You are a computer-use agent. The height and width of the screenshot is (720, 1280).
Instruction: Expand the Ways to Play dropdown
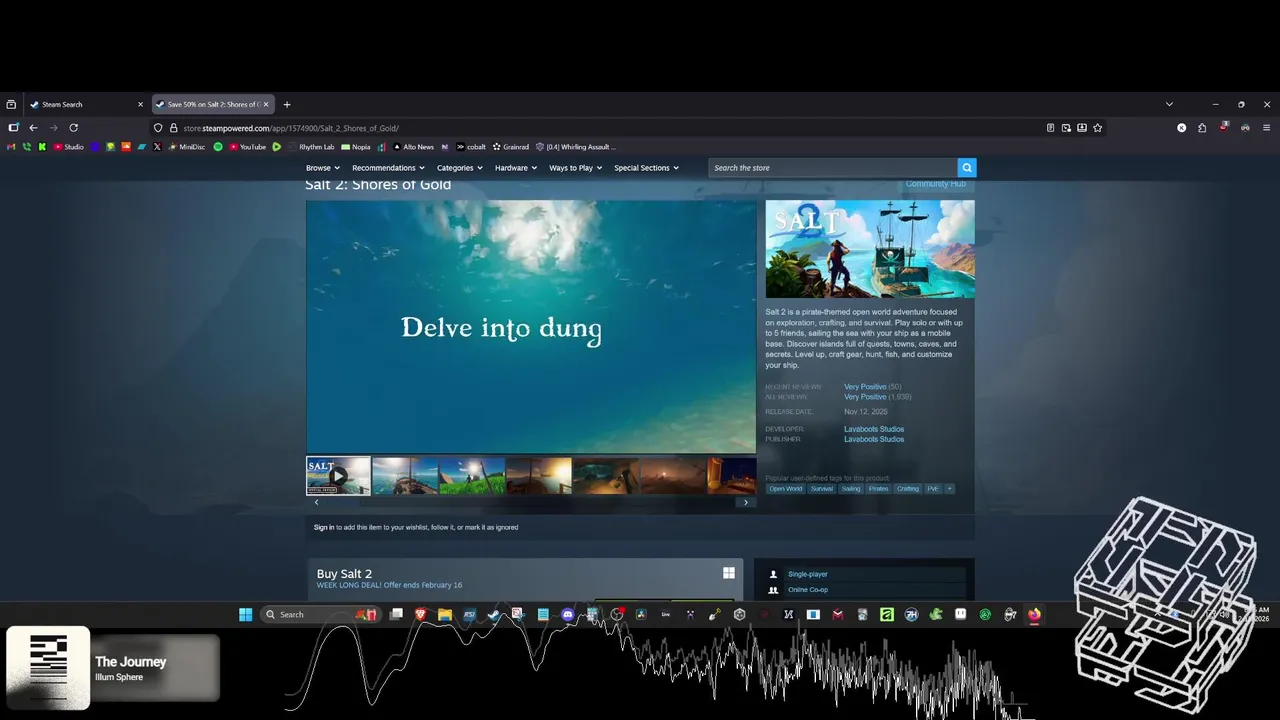pyautogui.click(x=576, y=168)
